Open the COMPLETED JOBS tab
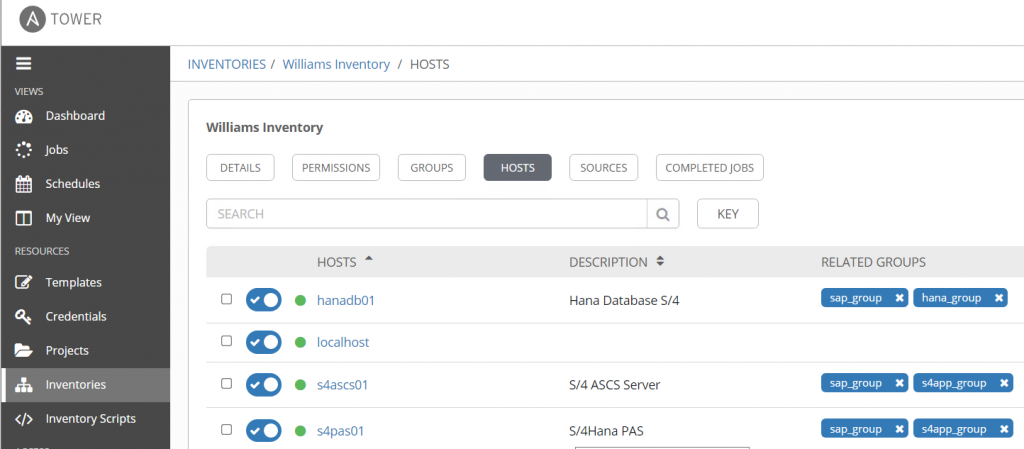 (x=710, y=168)
